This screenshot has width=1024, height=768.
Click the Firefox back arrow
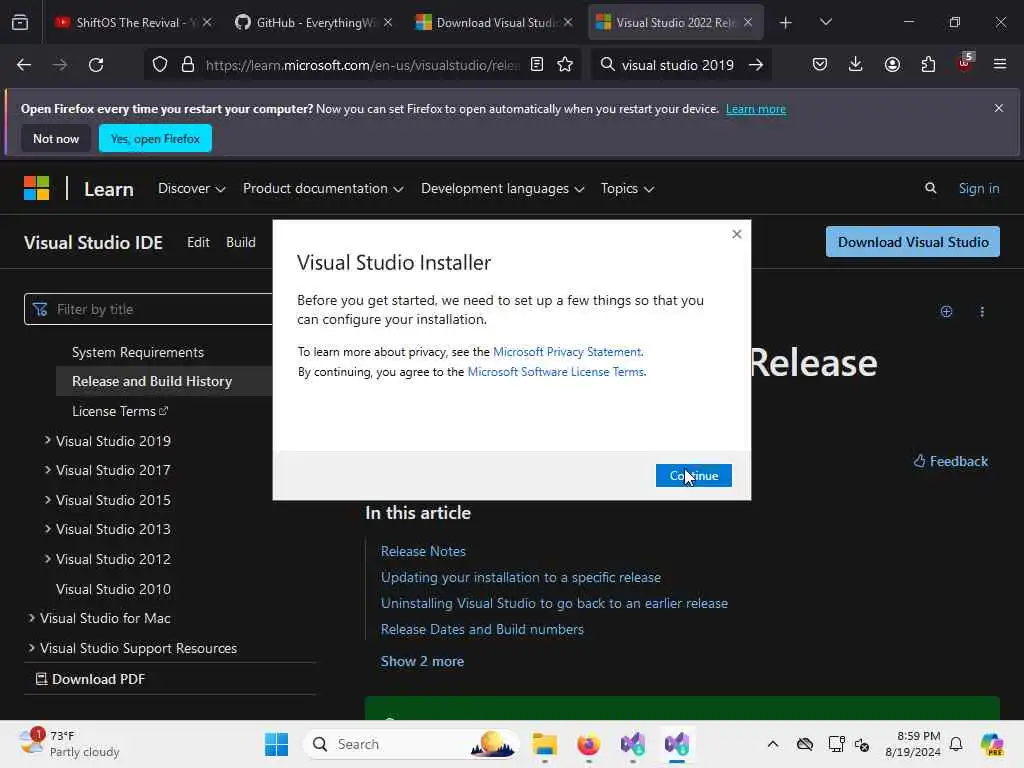click(x=24, y=65)
